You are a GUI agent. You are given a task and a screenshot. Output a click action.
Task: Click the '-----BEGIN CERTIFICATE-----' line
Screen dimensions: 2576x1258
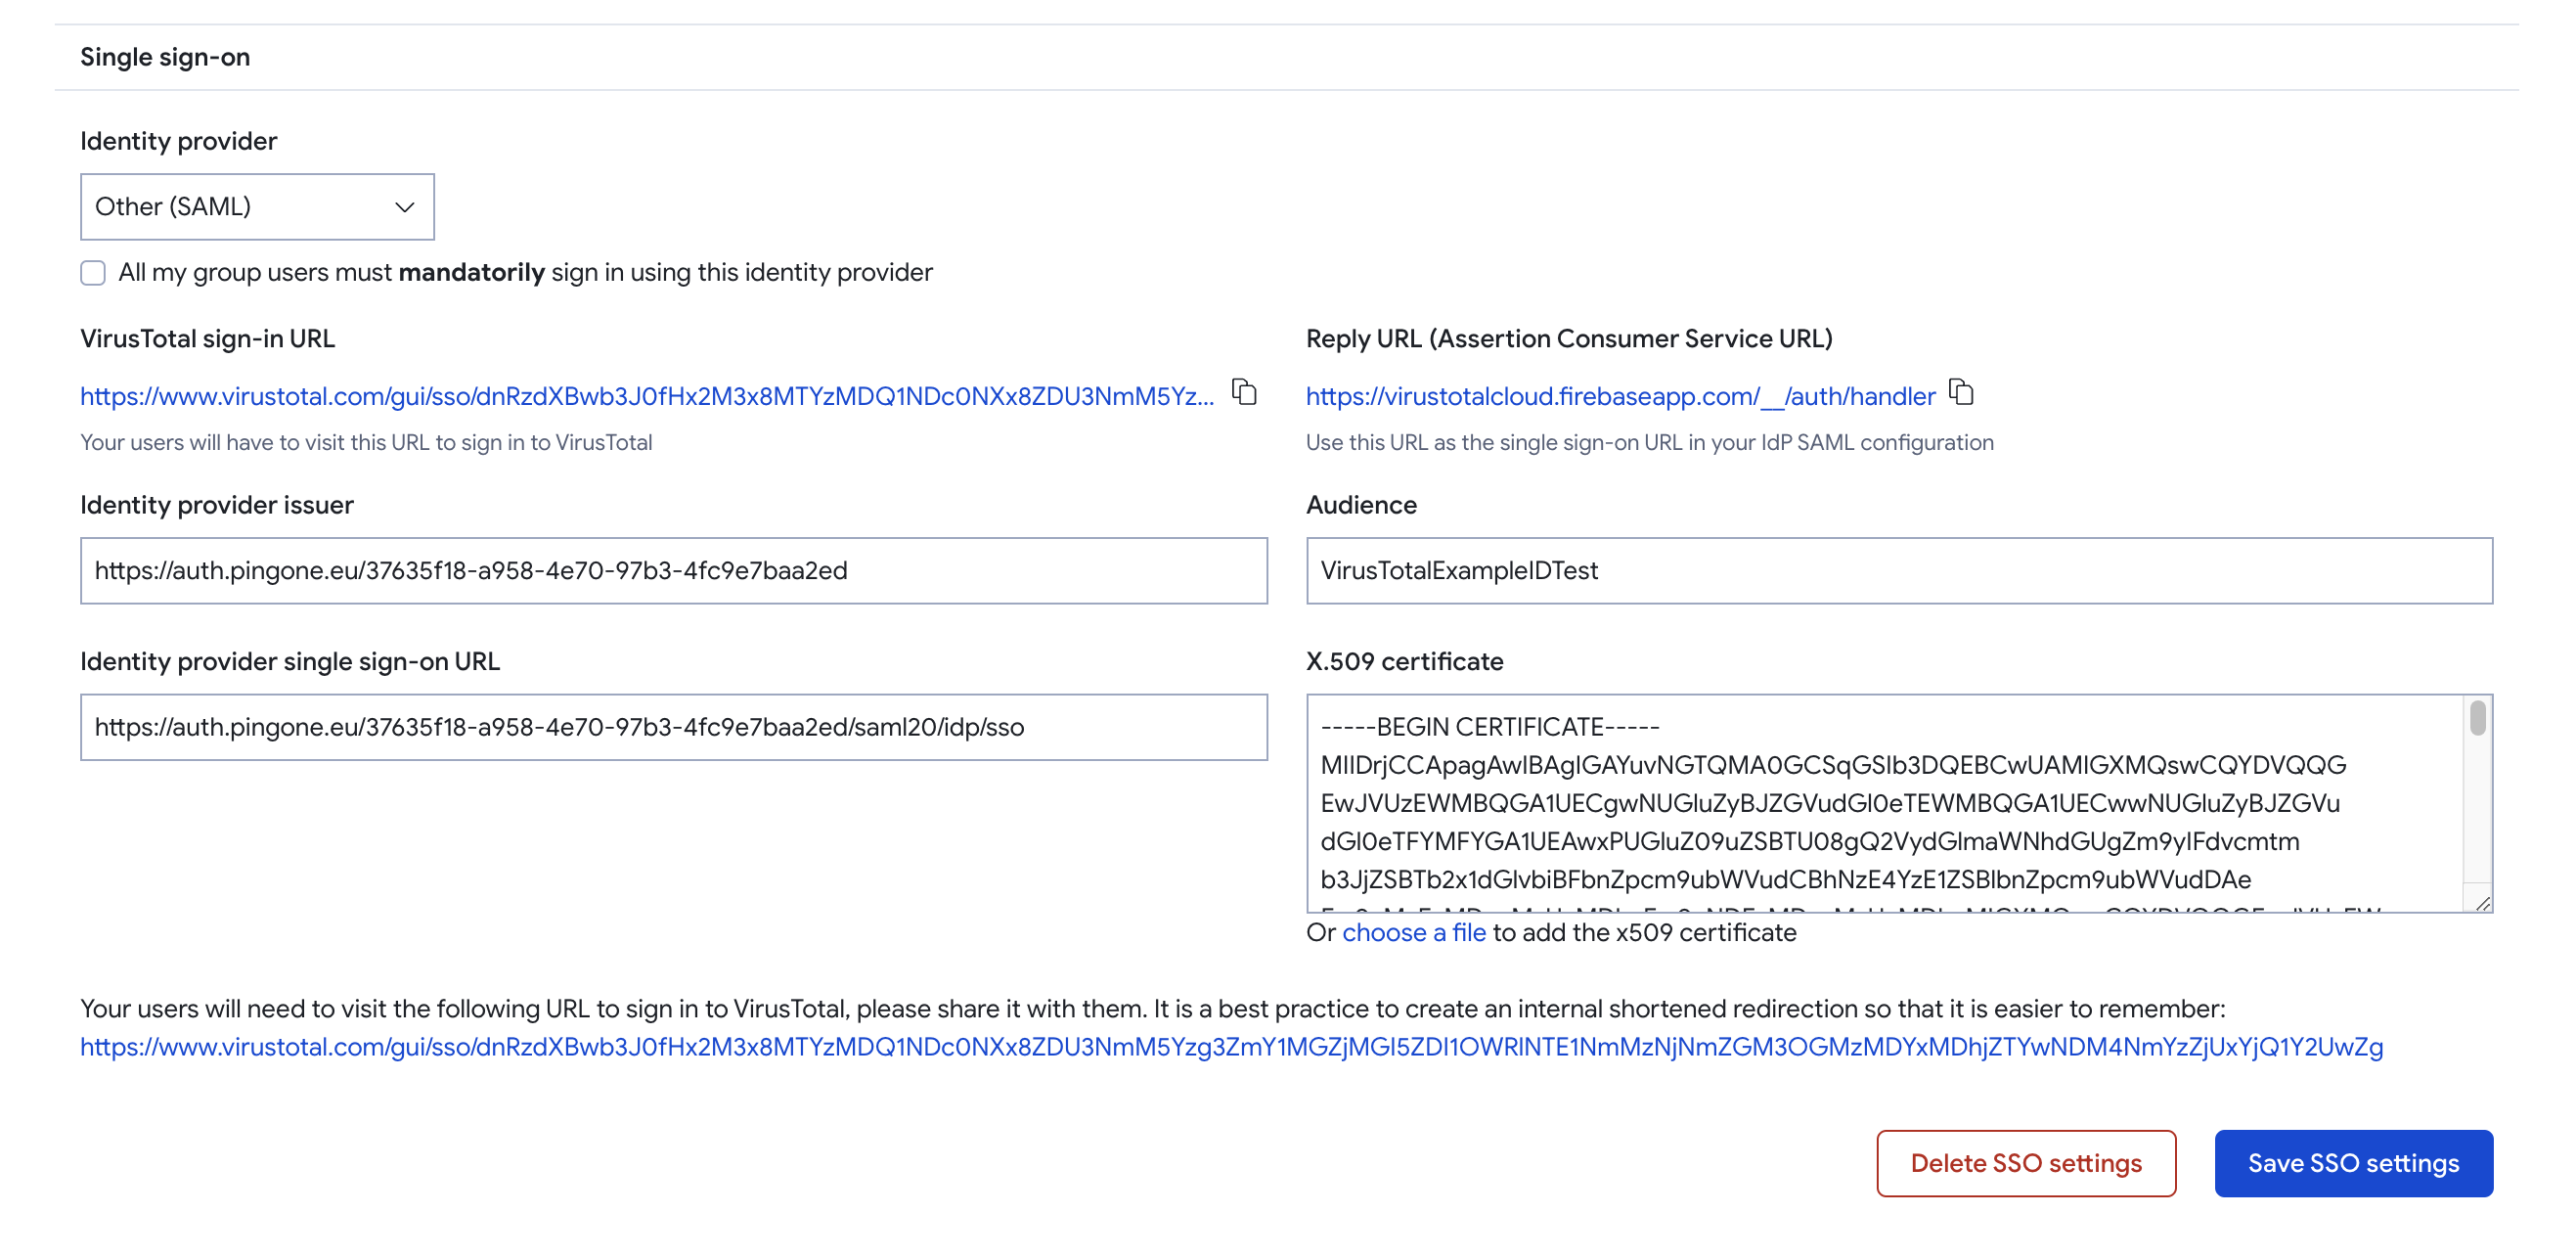coord(1489,727)
